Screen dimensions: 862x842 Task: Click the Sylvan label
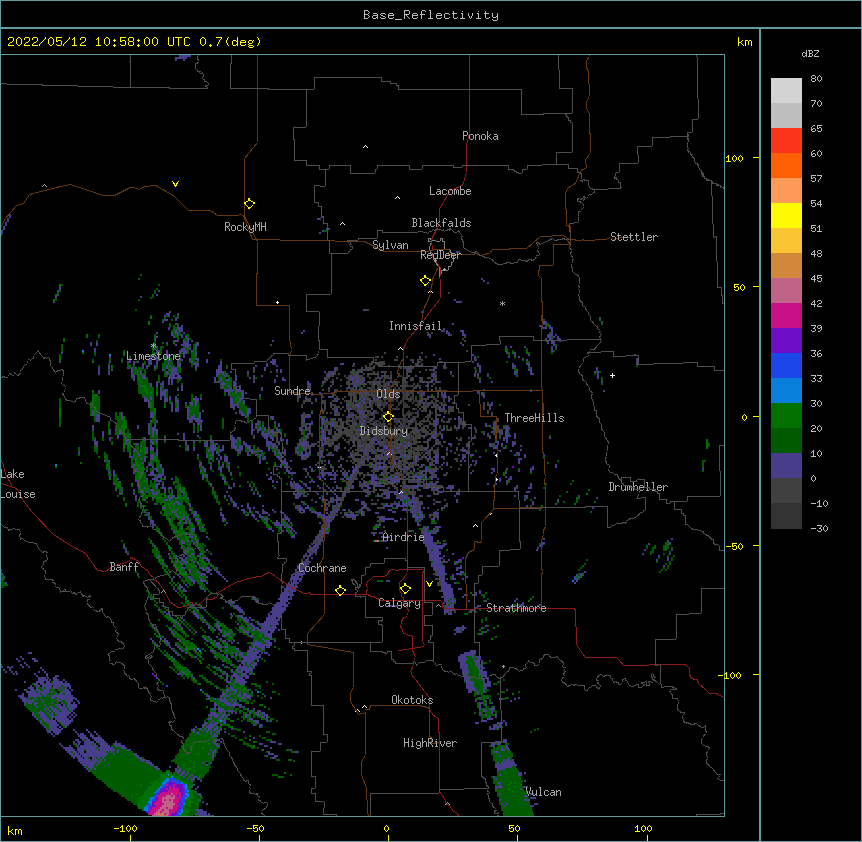pos(390,245)
